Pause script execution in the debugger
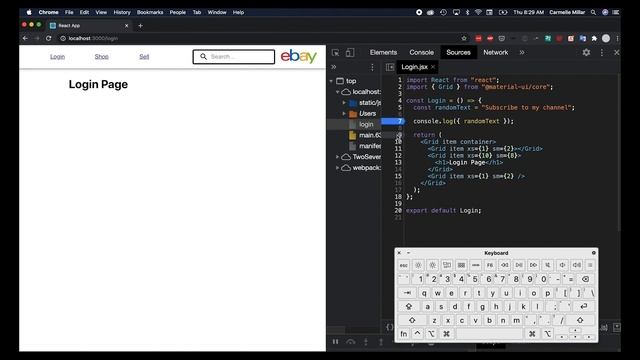This screenshot has height=360, width=640. [x=335, y=342]
